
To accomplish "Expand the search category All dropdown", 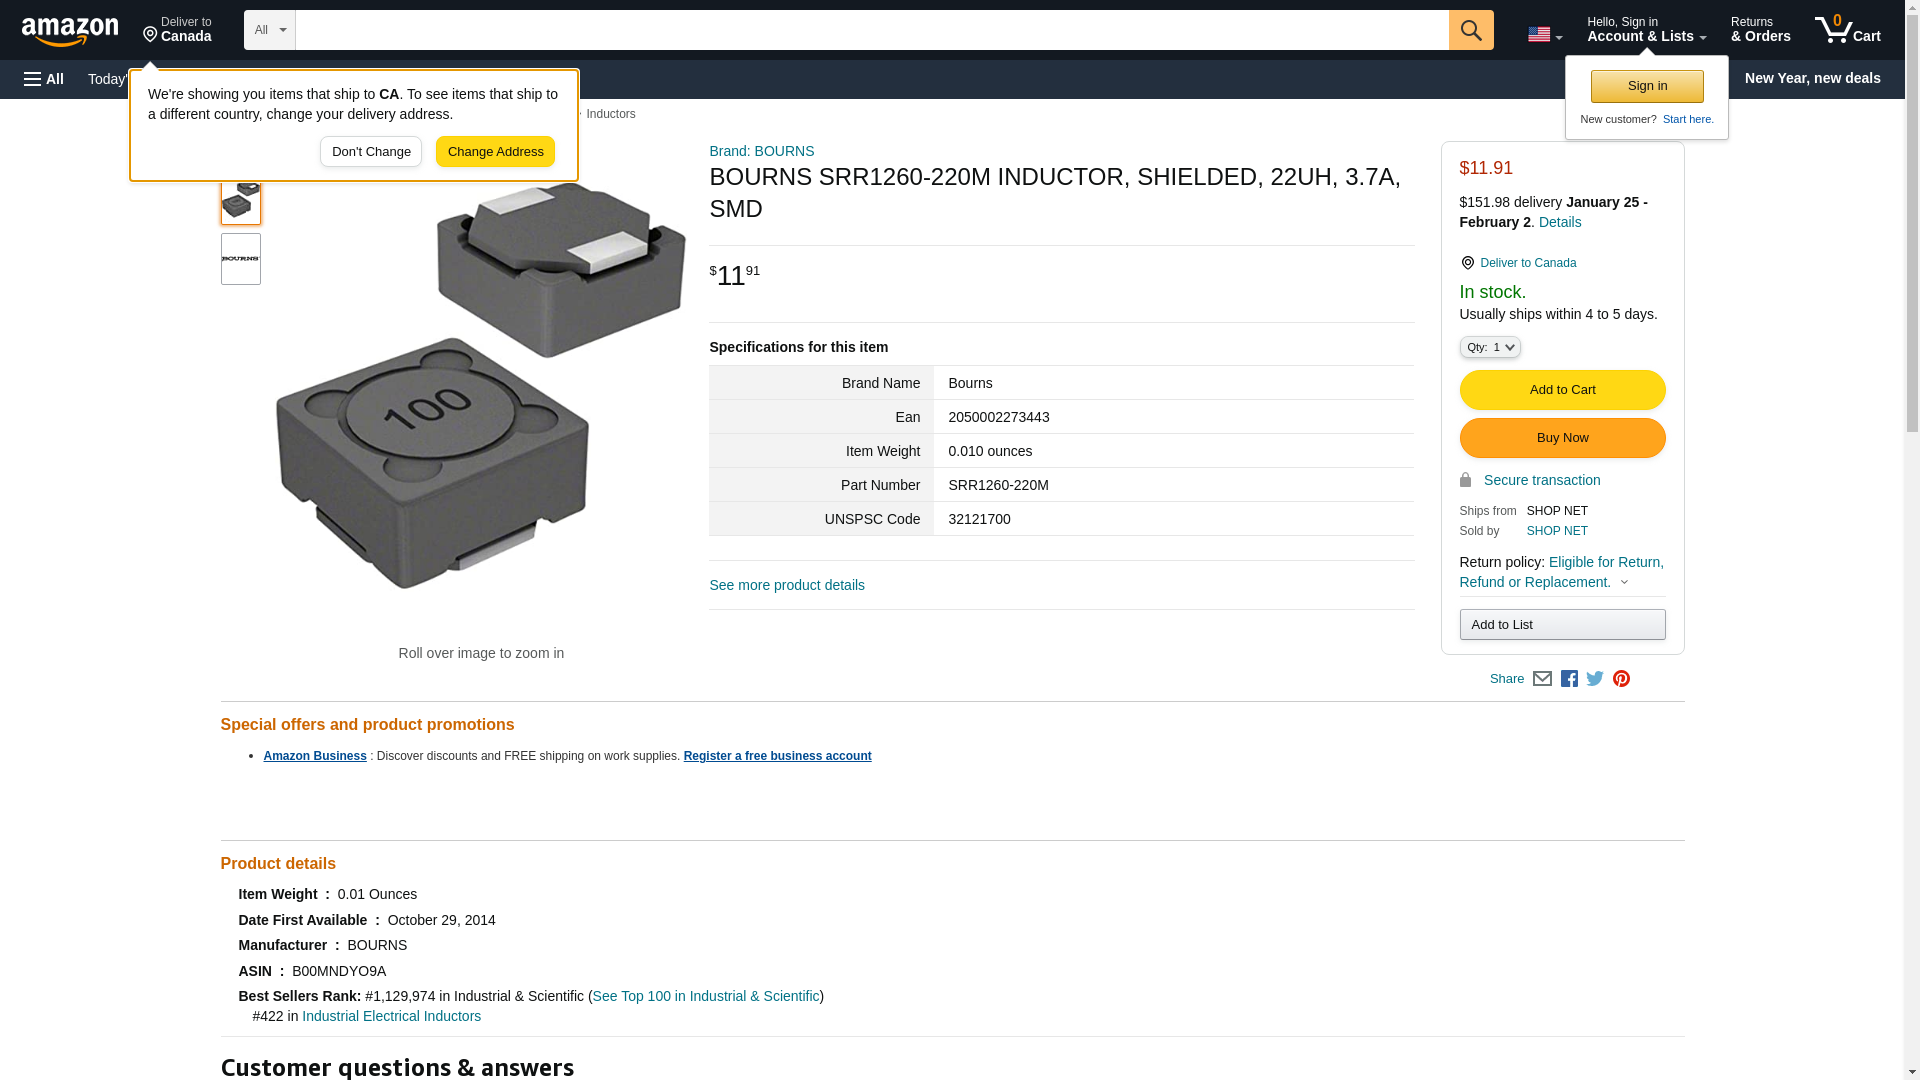I will pos(269,30).
